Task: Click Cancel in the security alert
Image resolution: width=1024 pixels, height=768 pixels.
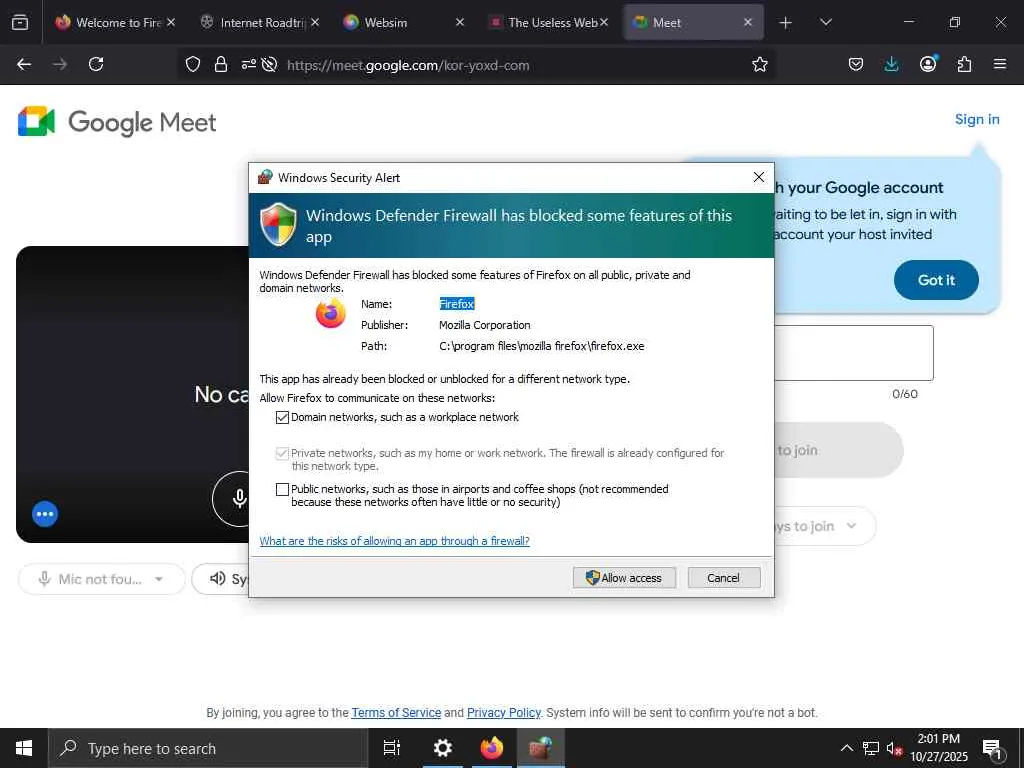Action: 724,578
